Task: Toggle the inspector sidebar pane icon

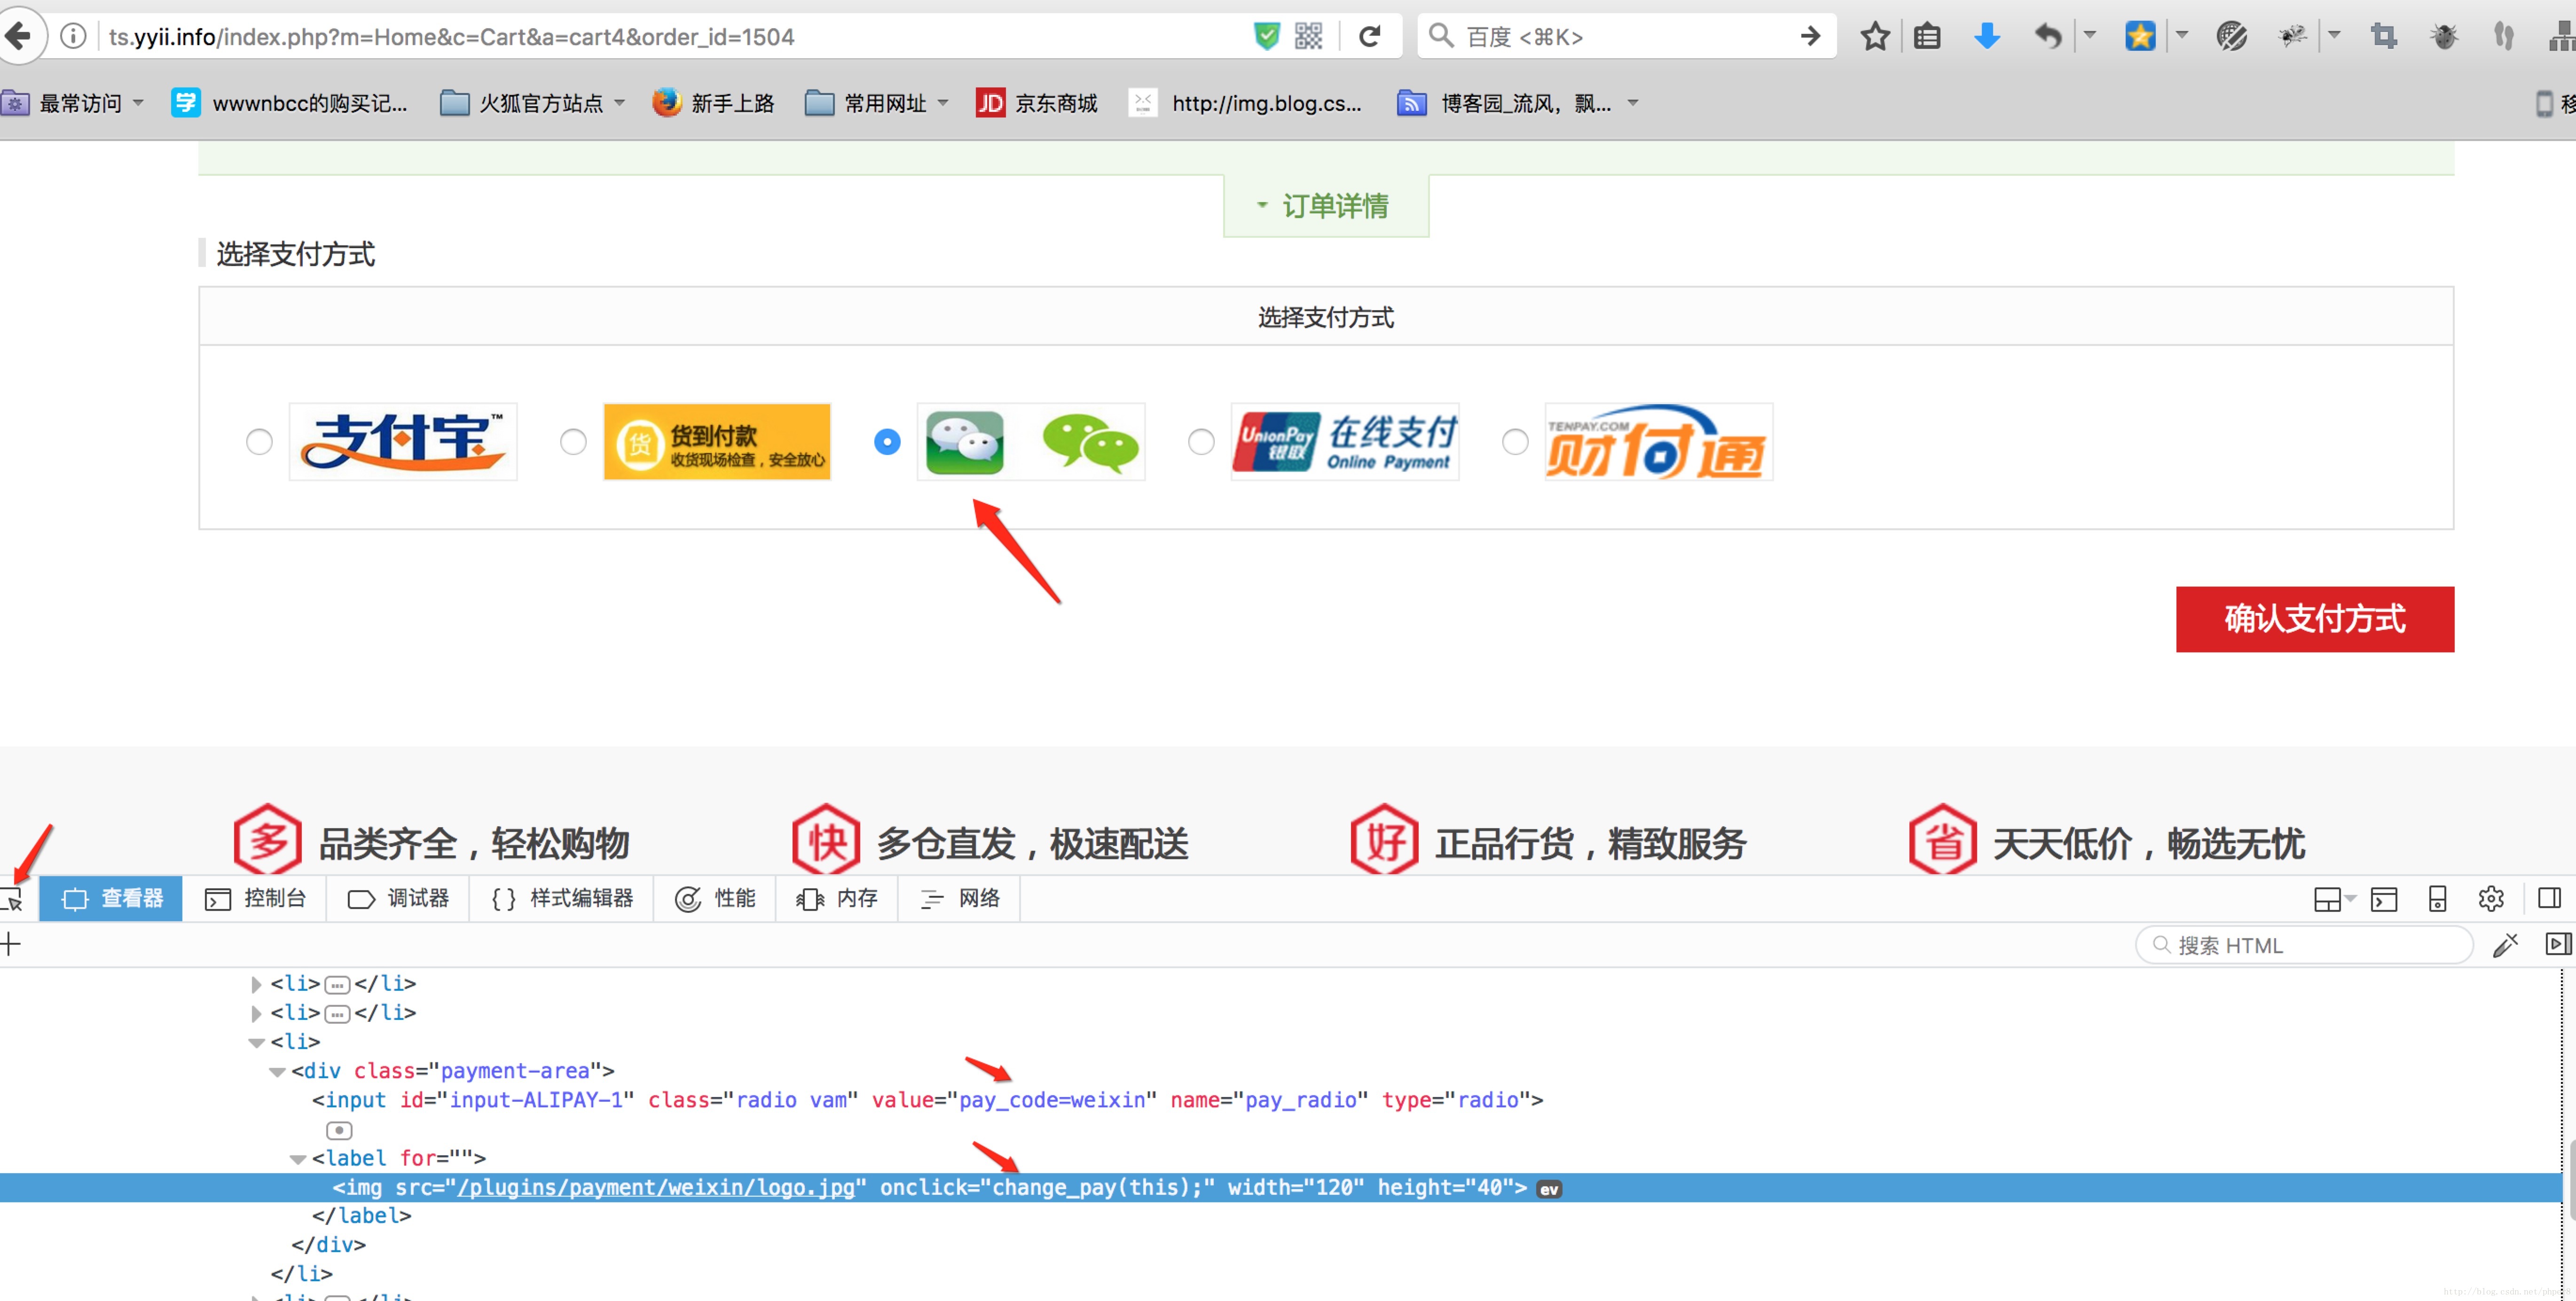Action: [2558, 944]
